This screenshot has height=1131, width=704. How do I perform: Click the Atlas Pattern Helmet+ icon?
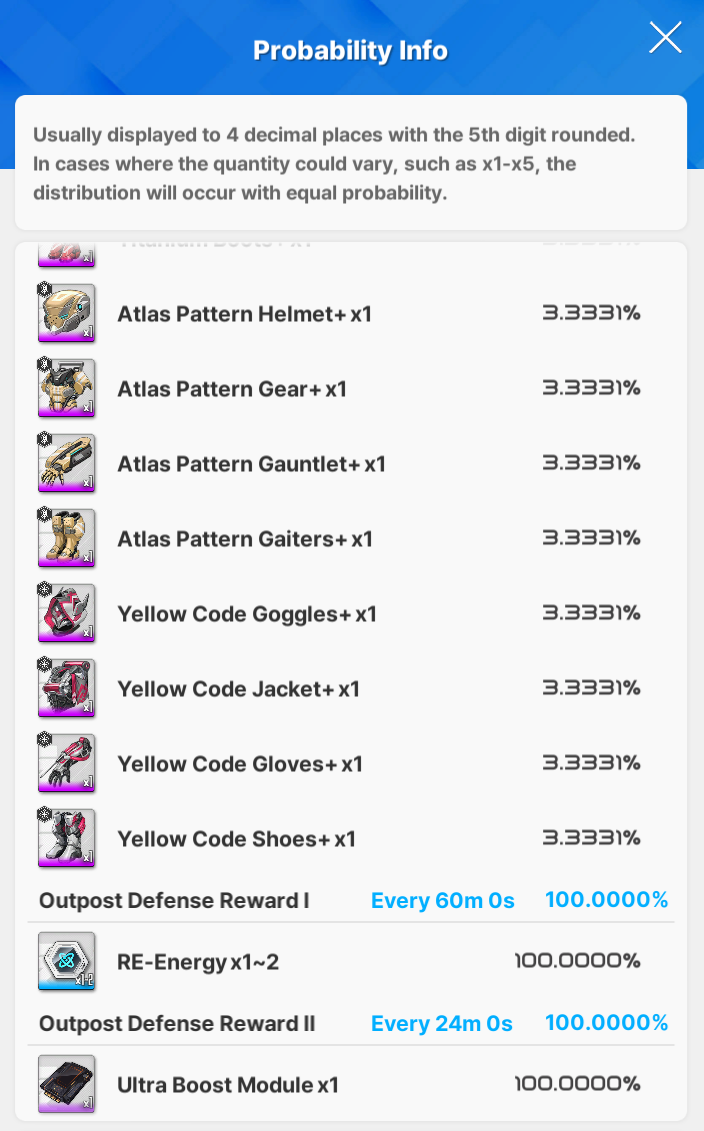[x=67, y=313]
